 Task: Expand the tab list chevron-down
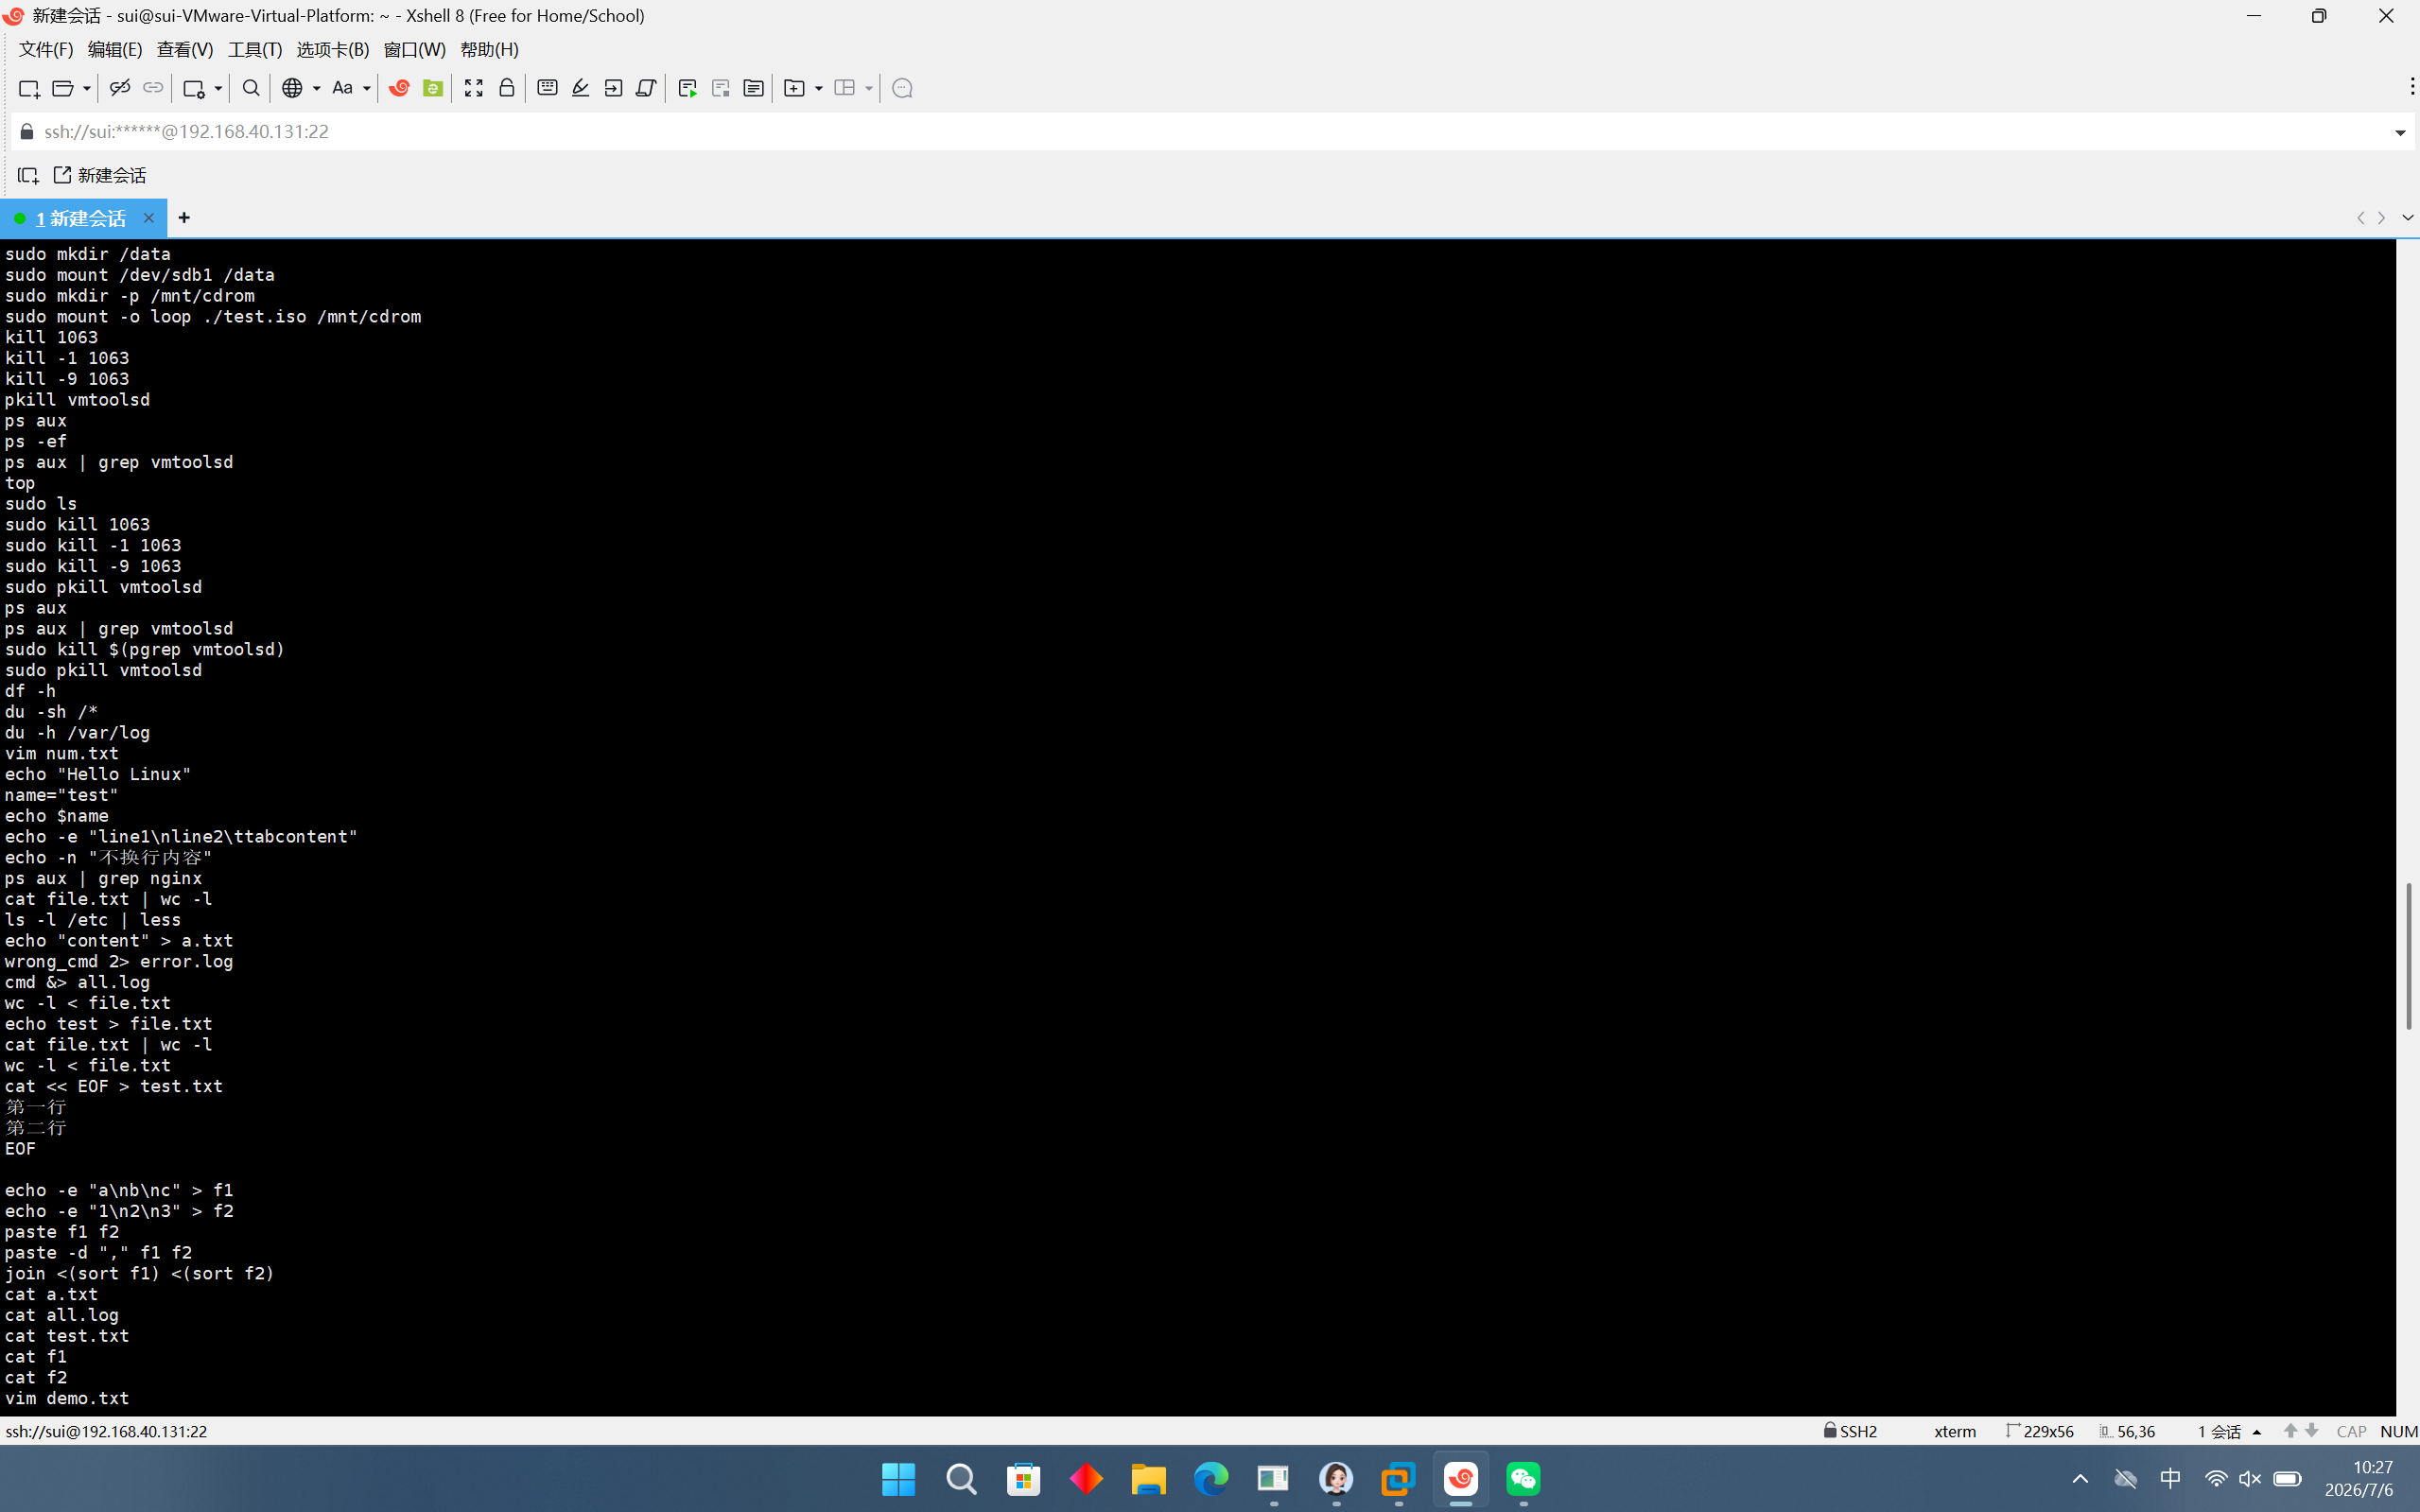coord(2407,218)
